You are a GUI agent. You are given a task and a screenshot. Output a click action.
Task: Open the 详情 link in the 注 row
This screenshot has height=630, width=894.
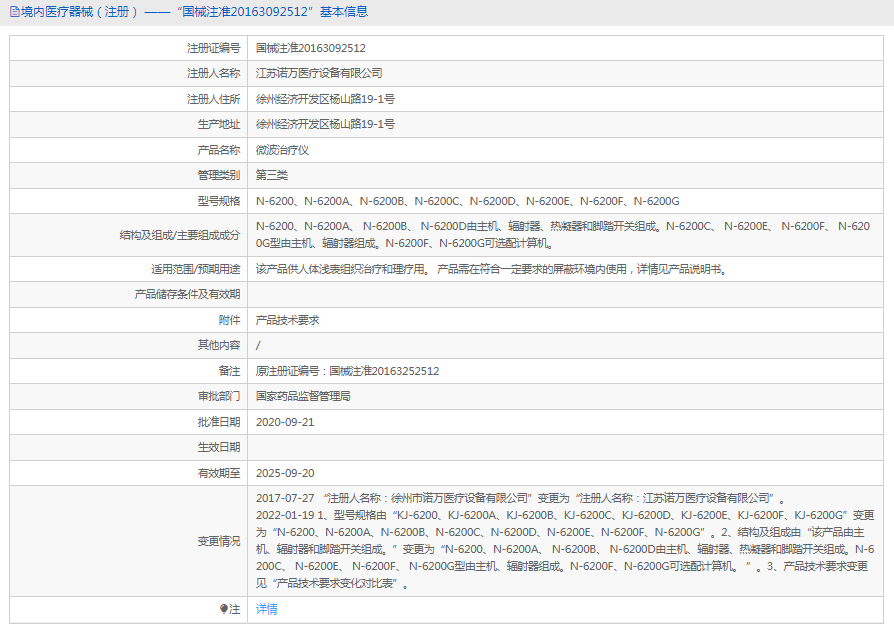[266, 609]
